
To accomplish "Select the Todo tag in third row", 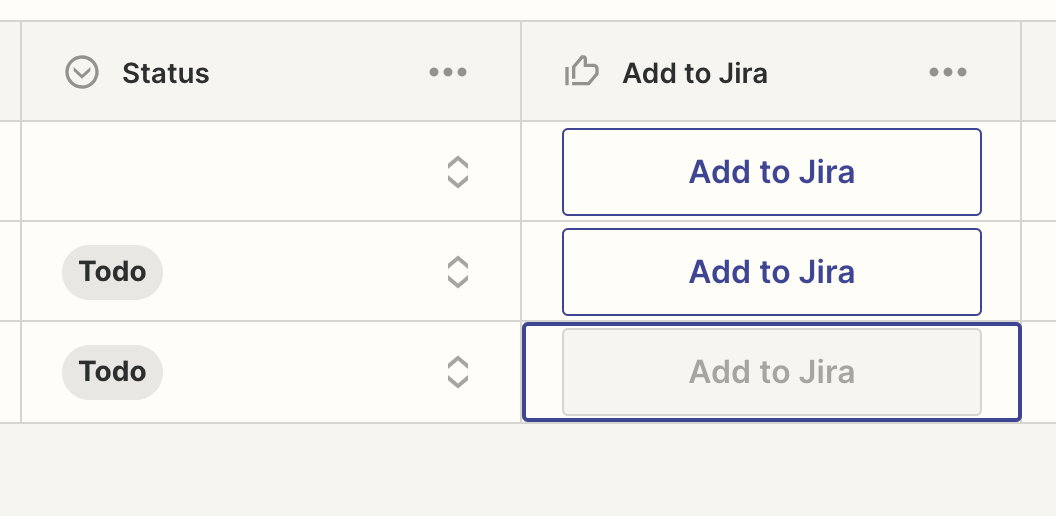I will click(112, 372).
